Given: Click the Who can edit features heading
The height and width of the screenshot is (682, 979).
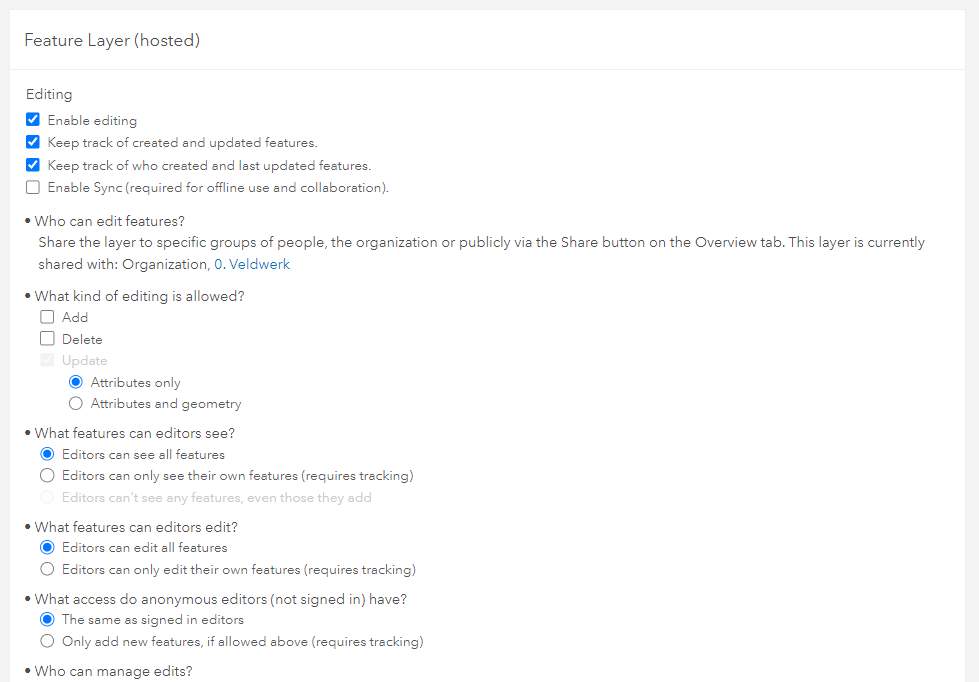Looking at the screenshot, I should [x=109, y=220].
